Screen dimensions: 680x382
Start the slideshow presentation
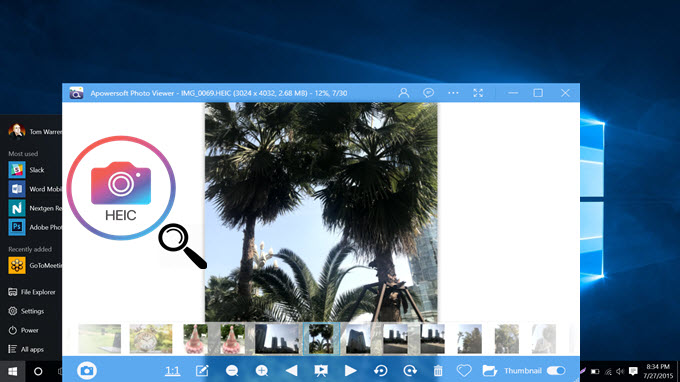pyautogui.click(x=321, y=371)
